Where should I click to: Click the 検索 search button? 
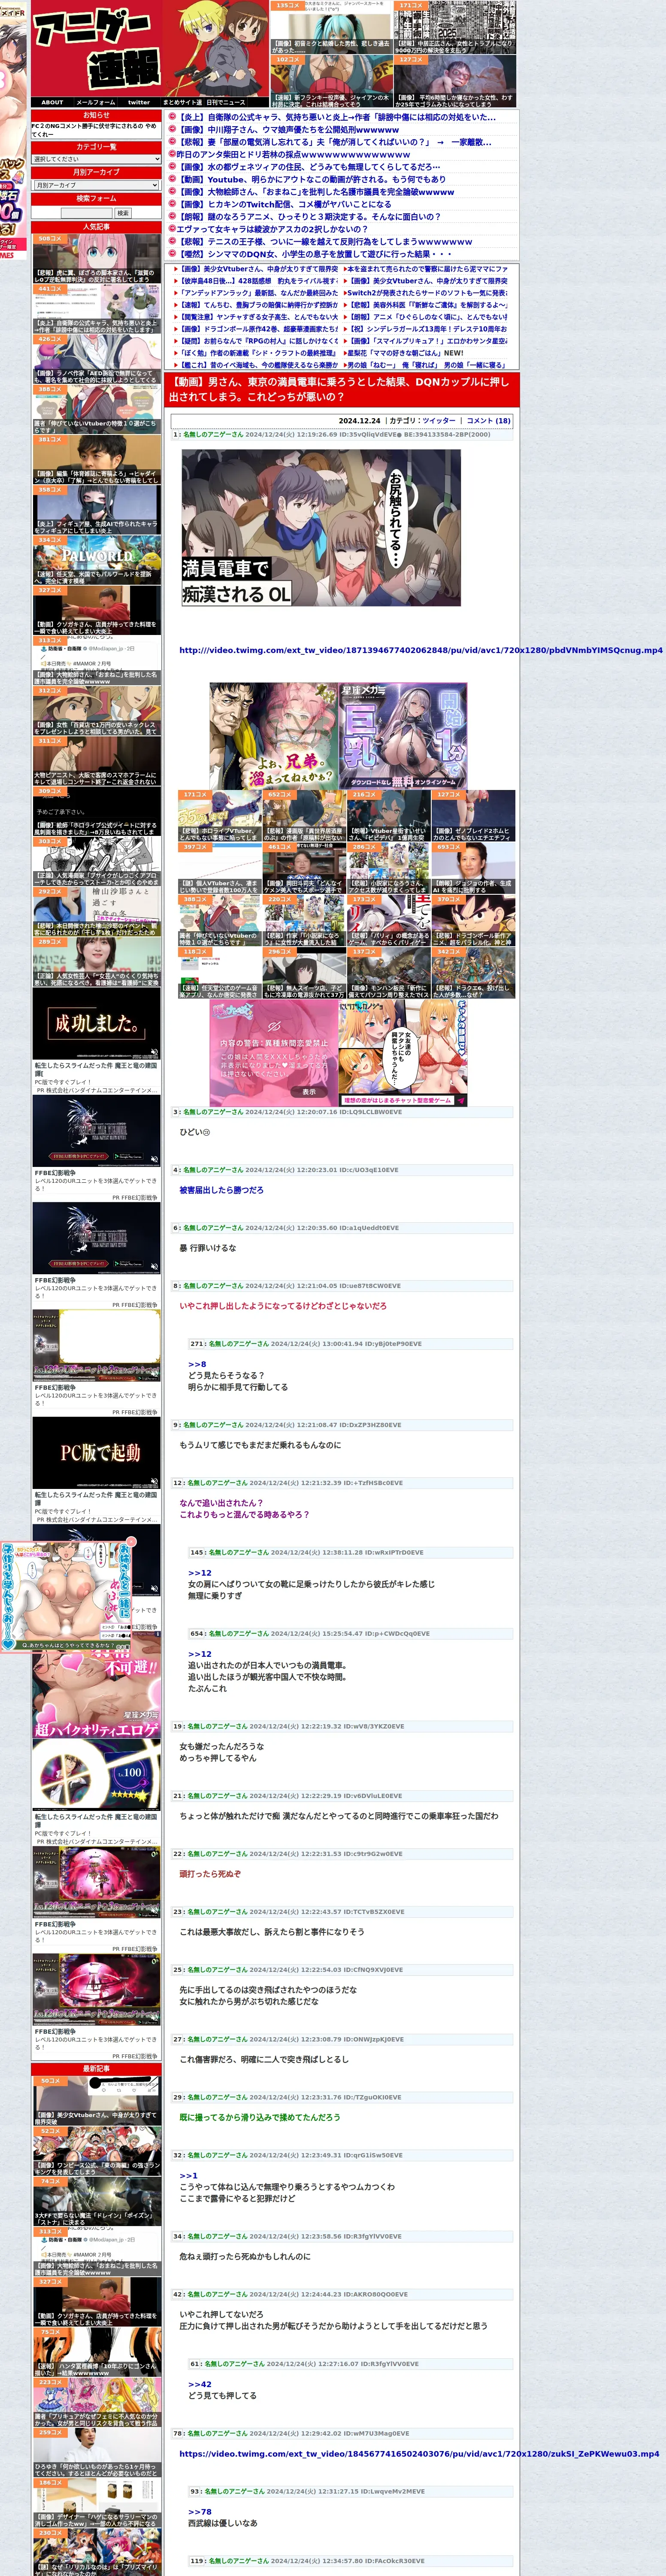(123, 213)
